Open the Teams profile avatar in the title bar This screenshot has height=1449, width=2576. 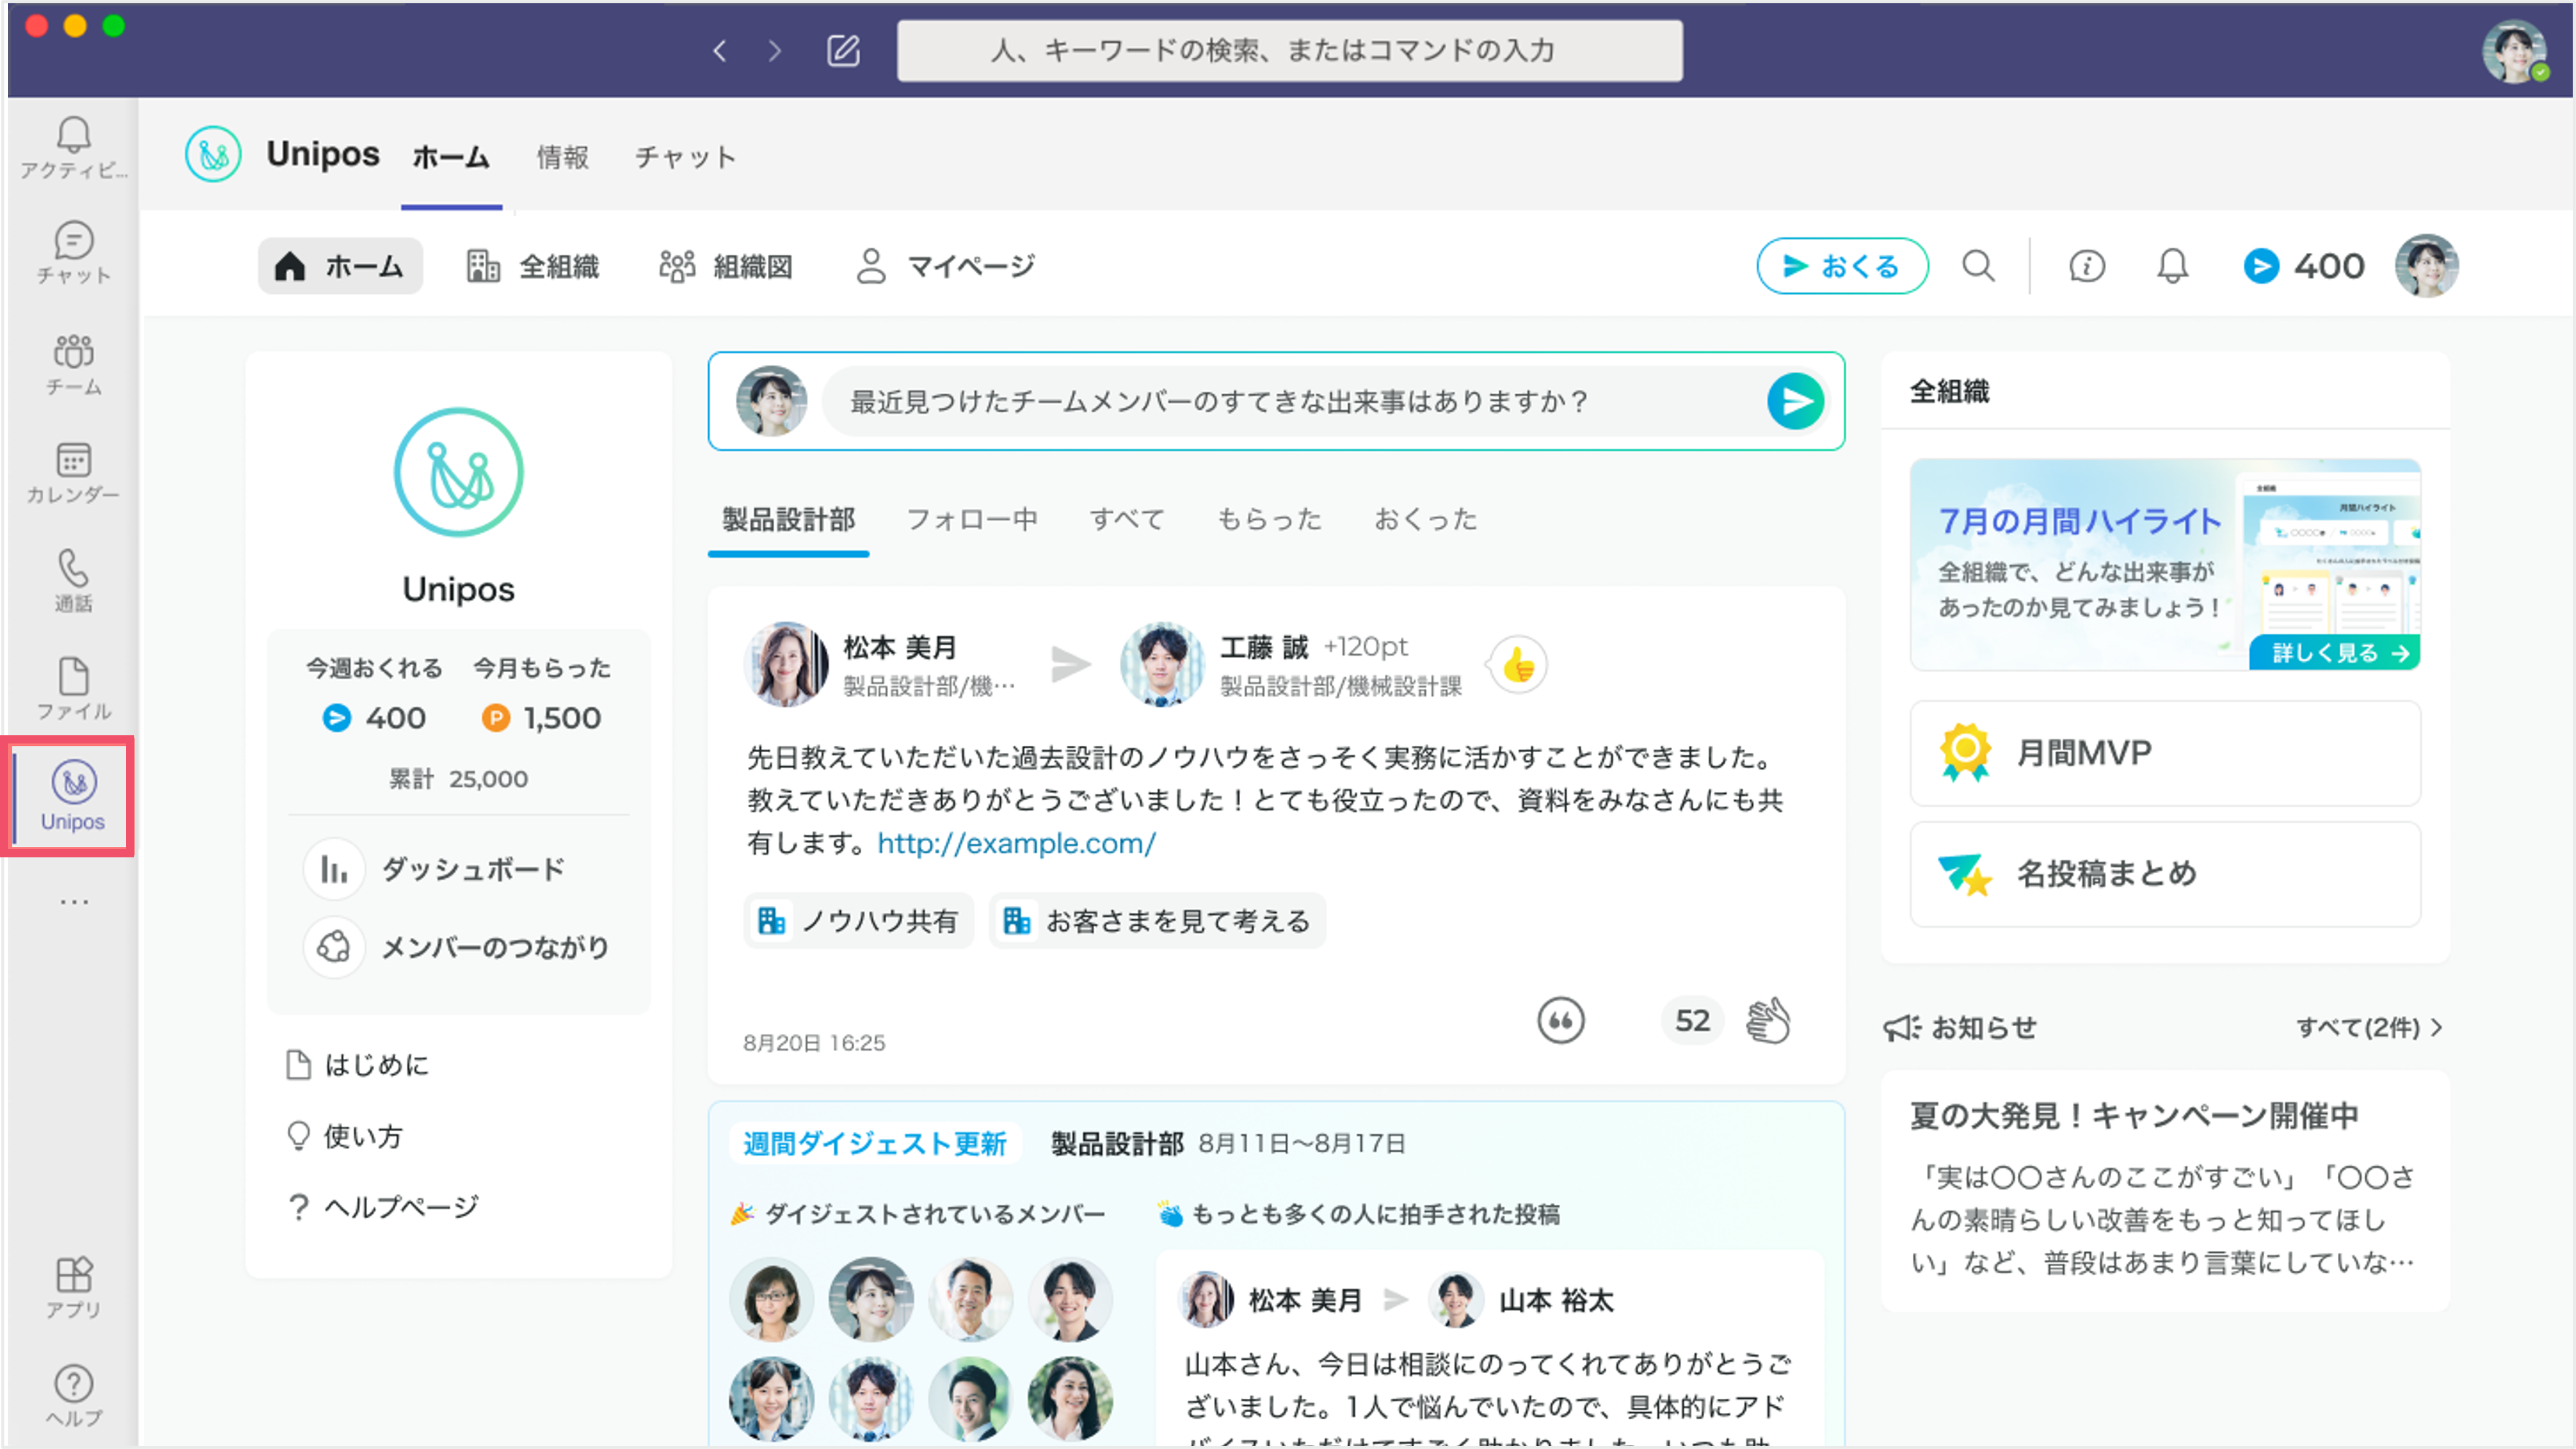[x=2514, y=51]
